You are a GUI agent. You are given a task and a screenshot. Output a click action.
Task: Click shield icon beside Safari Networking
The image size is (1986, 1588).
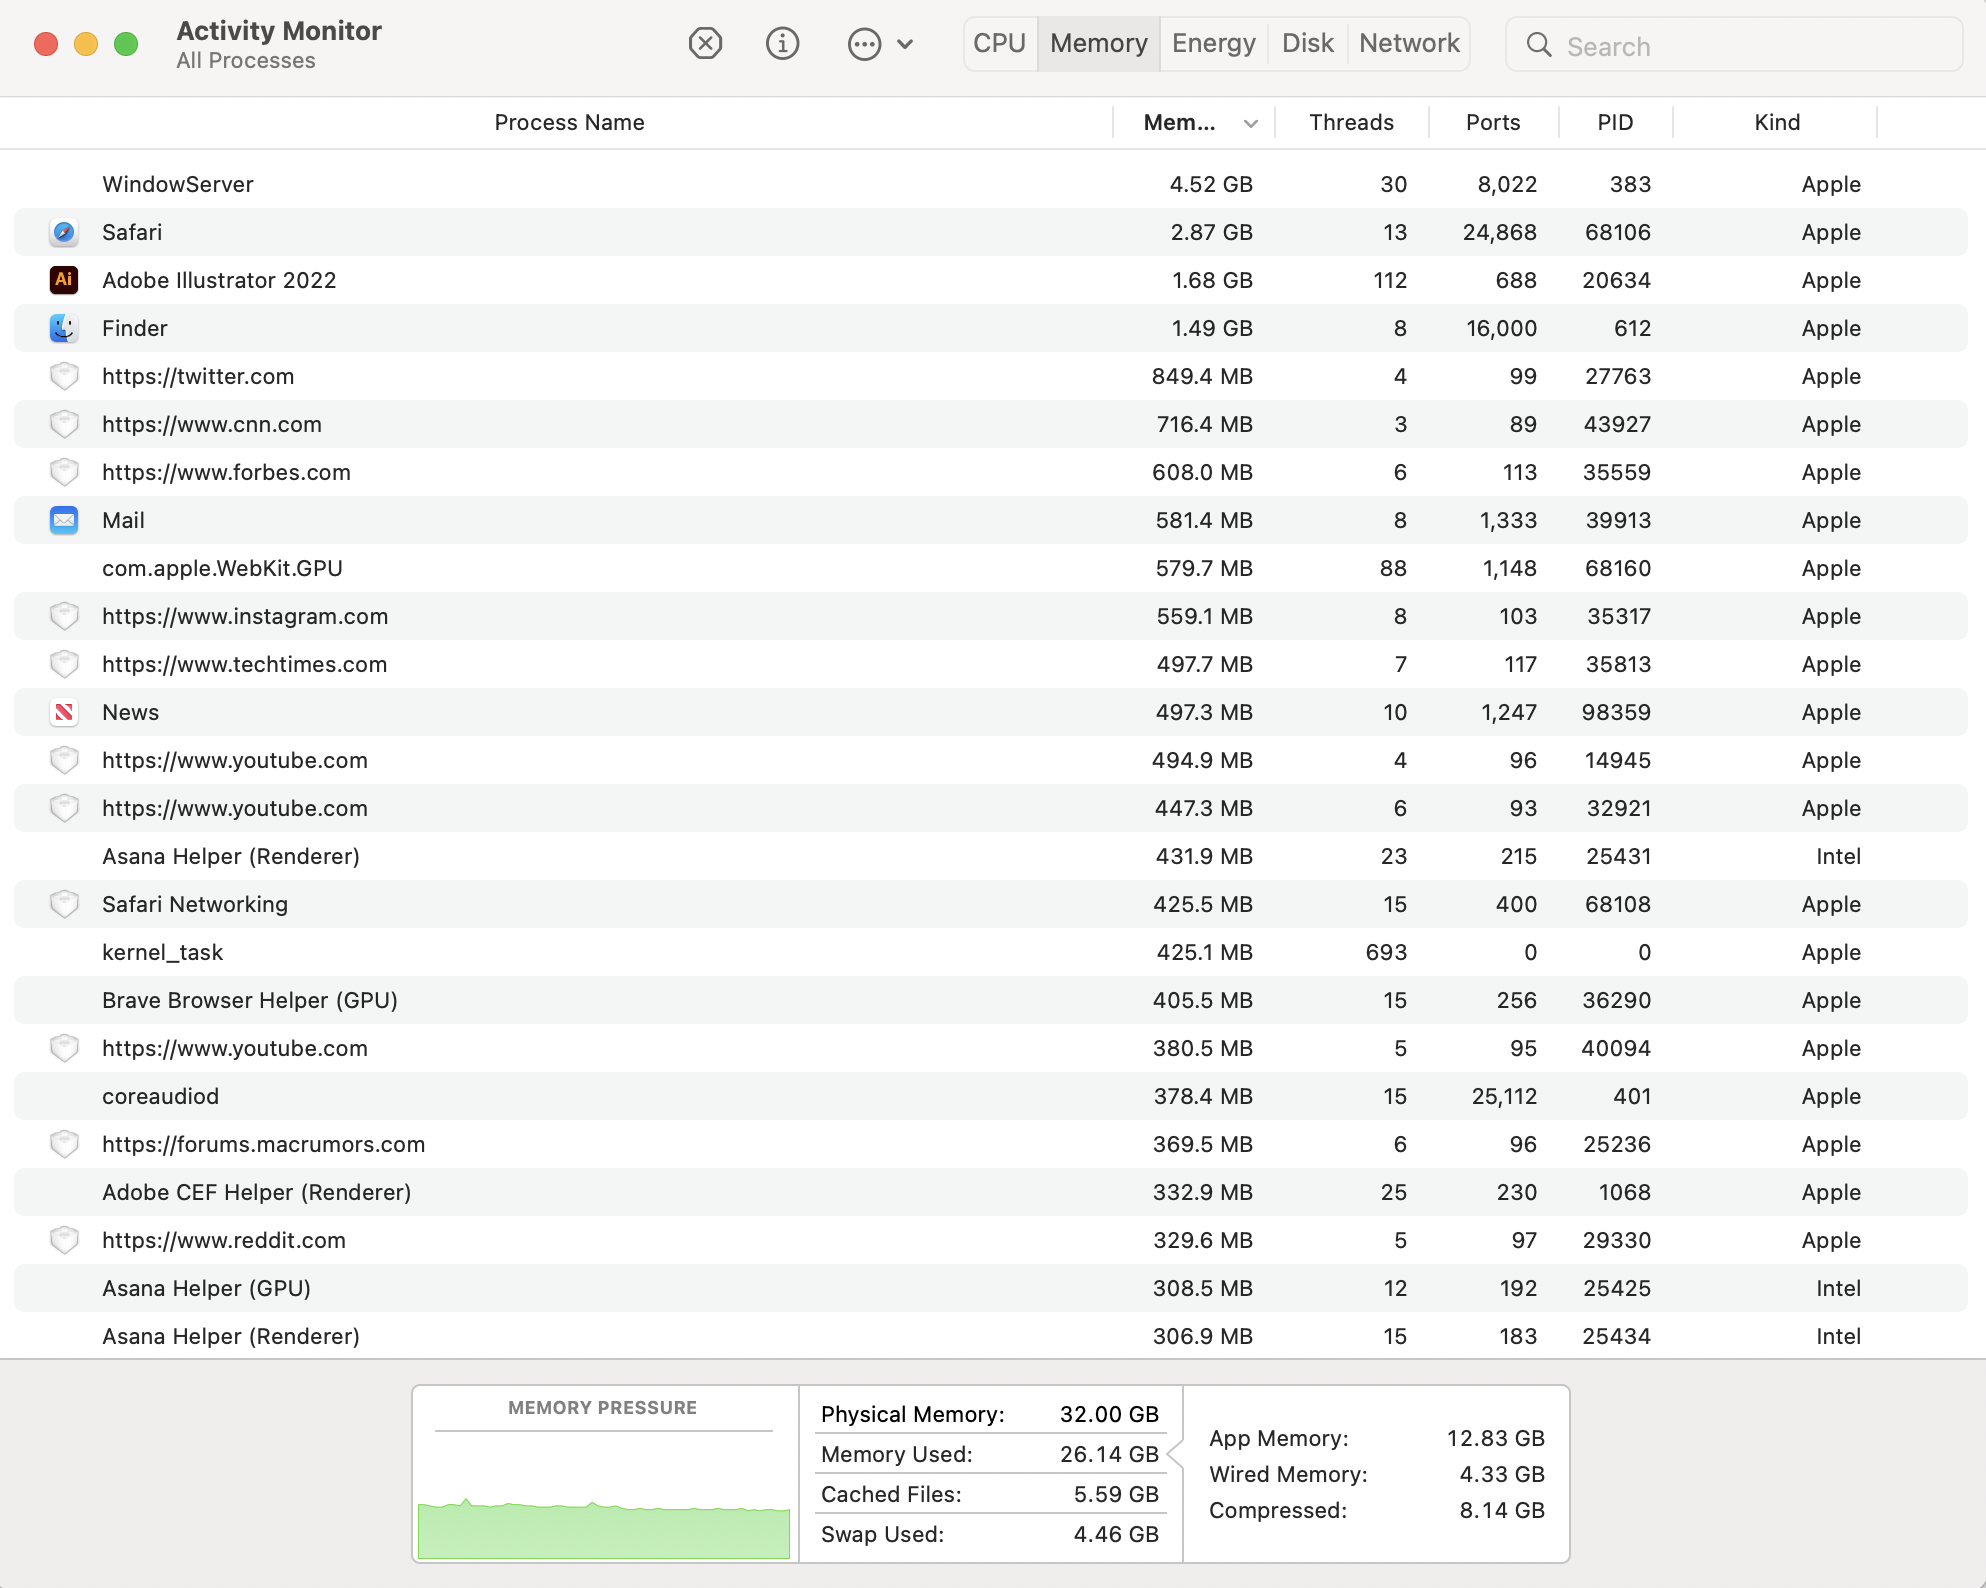[64, 904]
